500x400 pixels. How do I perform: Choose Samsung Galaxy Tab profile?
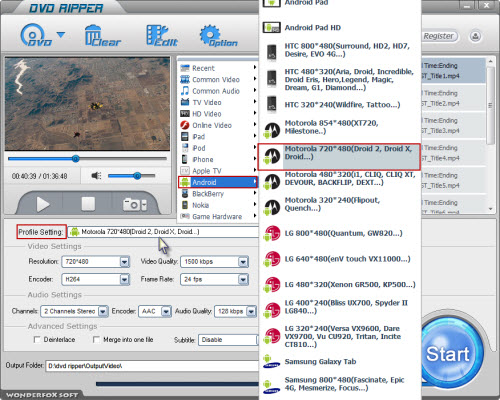point(340,362)
